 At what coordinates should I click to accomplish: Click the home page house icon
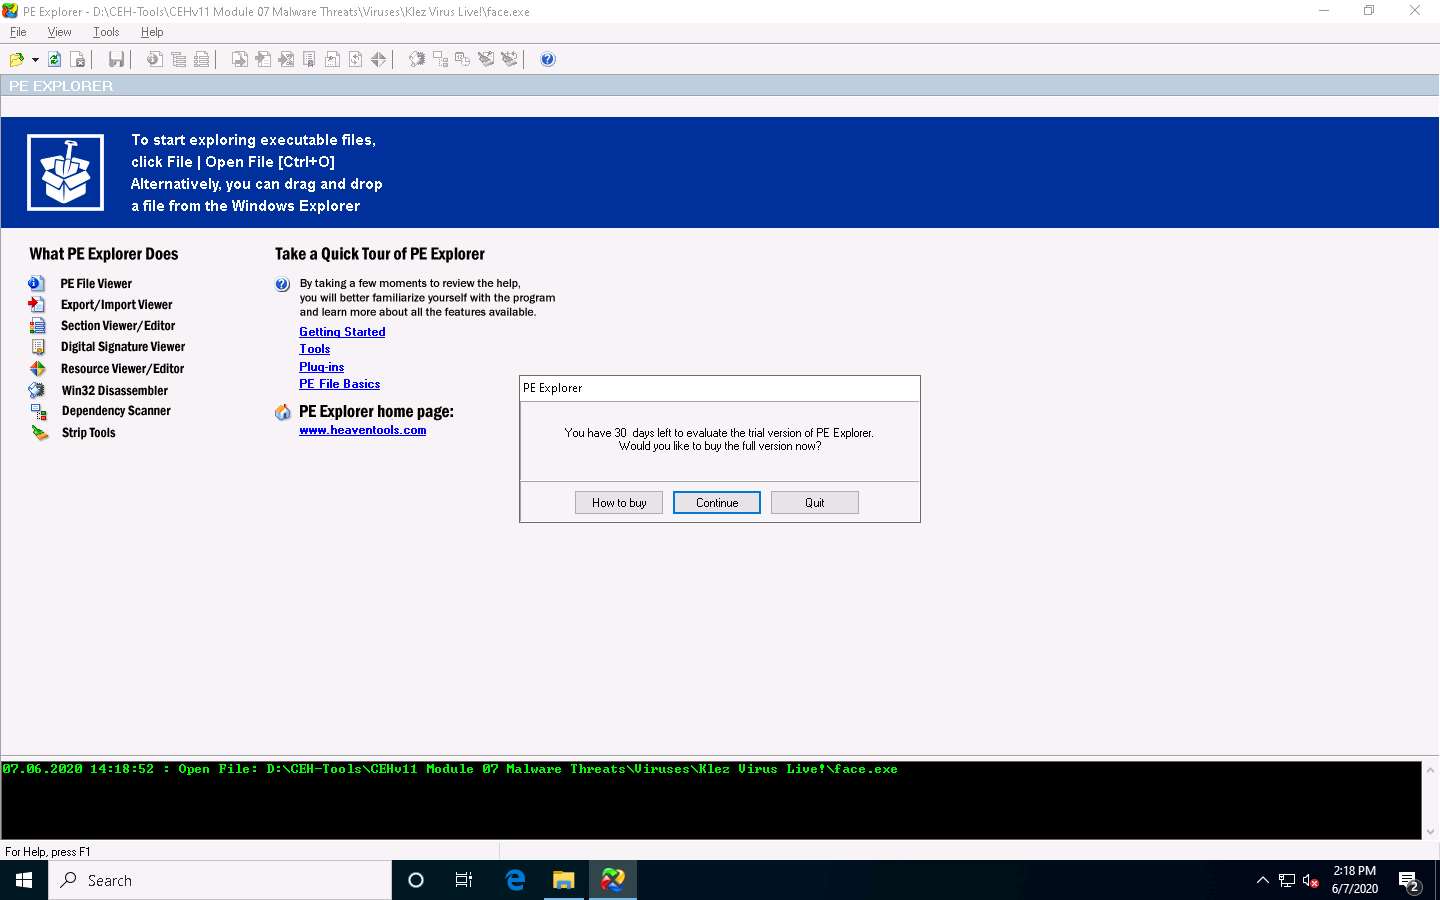283,412
